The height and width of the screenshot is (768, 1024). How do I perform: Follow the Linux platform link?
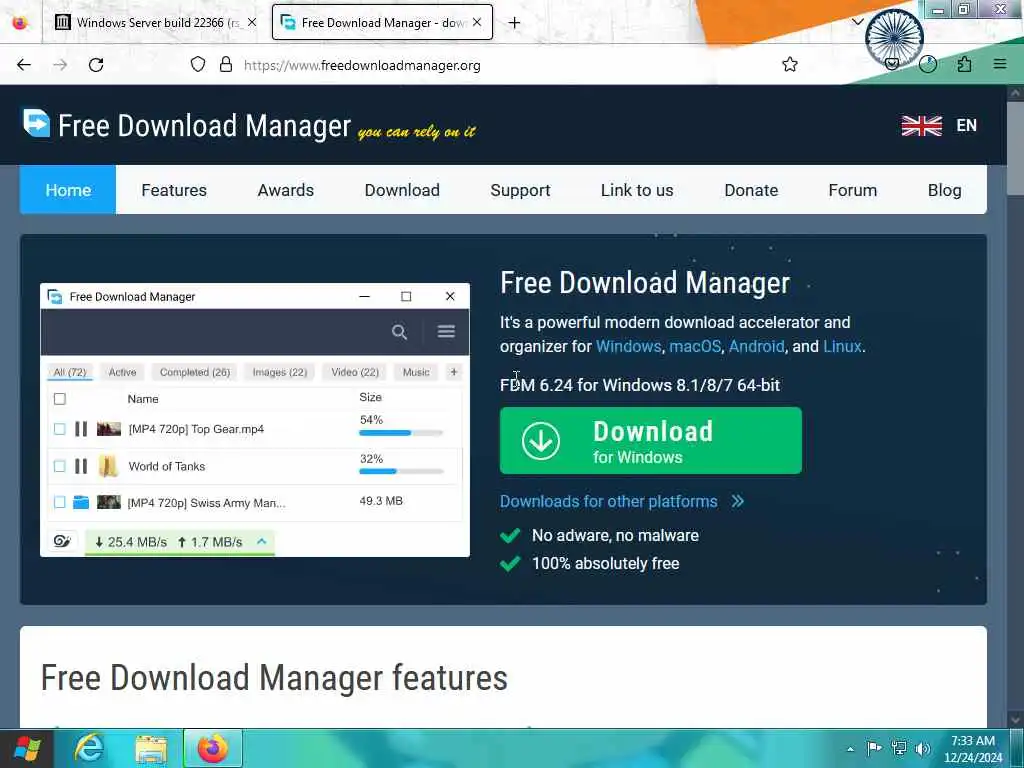tap(842, 346)
